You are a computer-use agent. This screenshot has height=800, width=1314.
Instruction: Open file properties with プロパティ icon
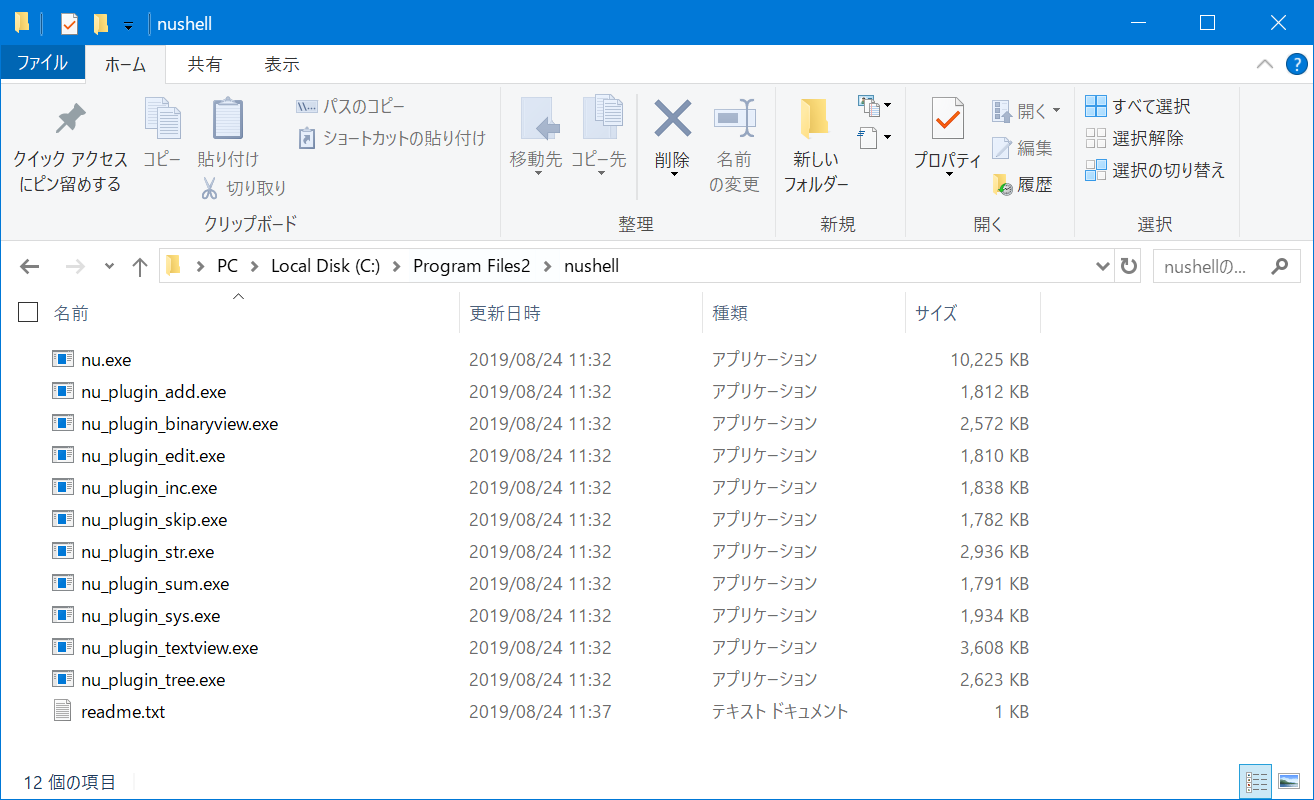tap(946, 130)
